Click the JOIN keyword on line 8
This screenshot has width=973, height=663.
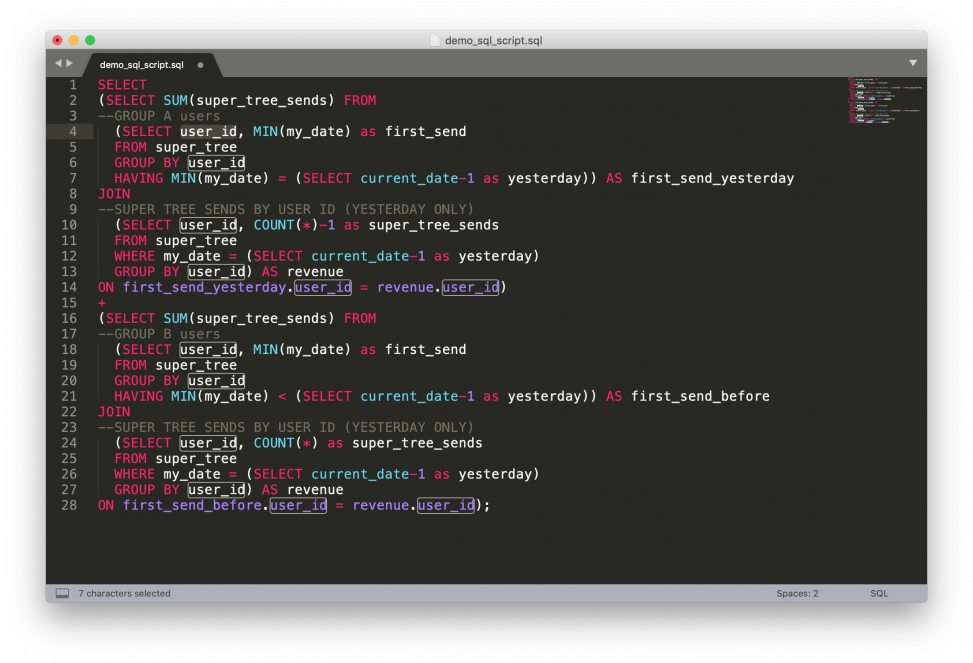tap(112, 193)
